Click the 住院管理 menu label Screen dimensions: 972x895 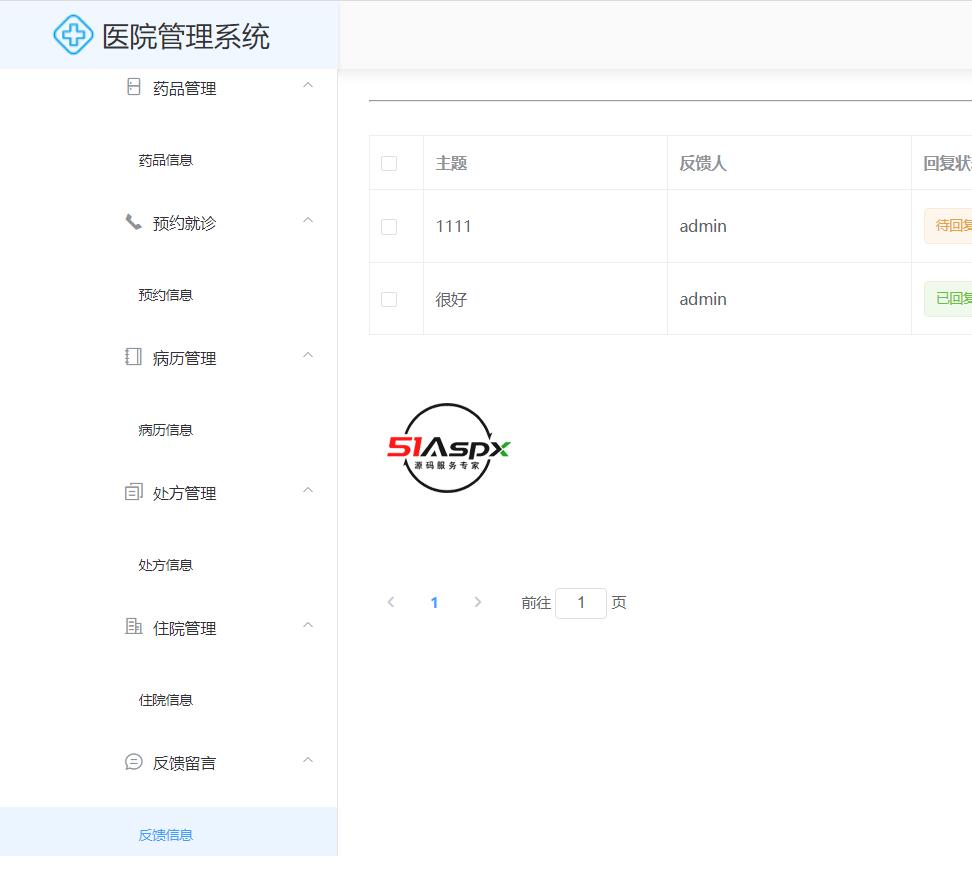coord(184,628)
